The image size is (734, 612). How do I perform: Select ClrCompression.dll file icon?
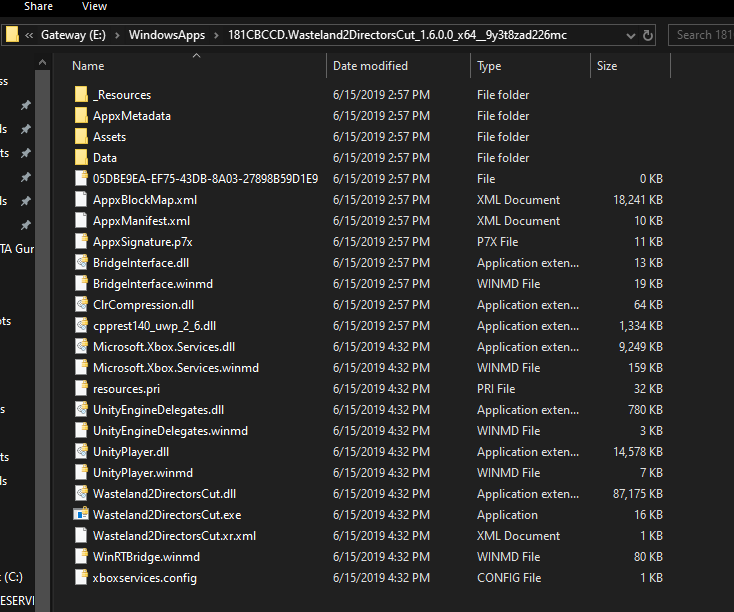pyautogui.click(x=81, y=305)
